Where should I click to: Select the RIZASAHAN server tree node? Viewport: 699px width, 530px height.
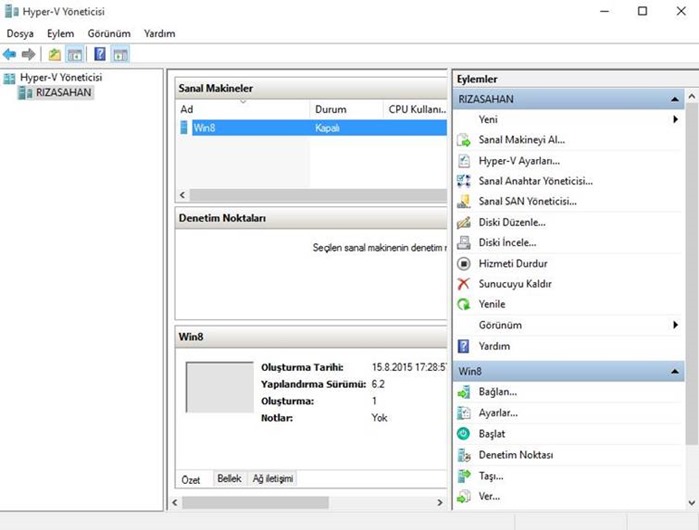coord(63,93)
